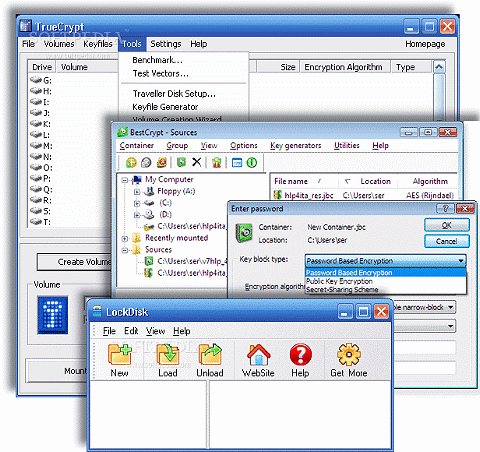The height and width of the screenshot is (452, 480).
Task: Collapse Sources node in BestCrypt tree
Action: (x=125, y=250)
